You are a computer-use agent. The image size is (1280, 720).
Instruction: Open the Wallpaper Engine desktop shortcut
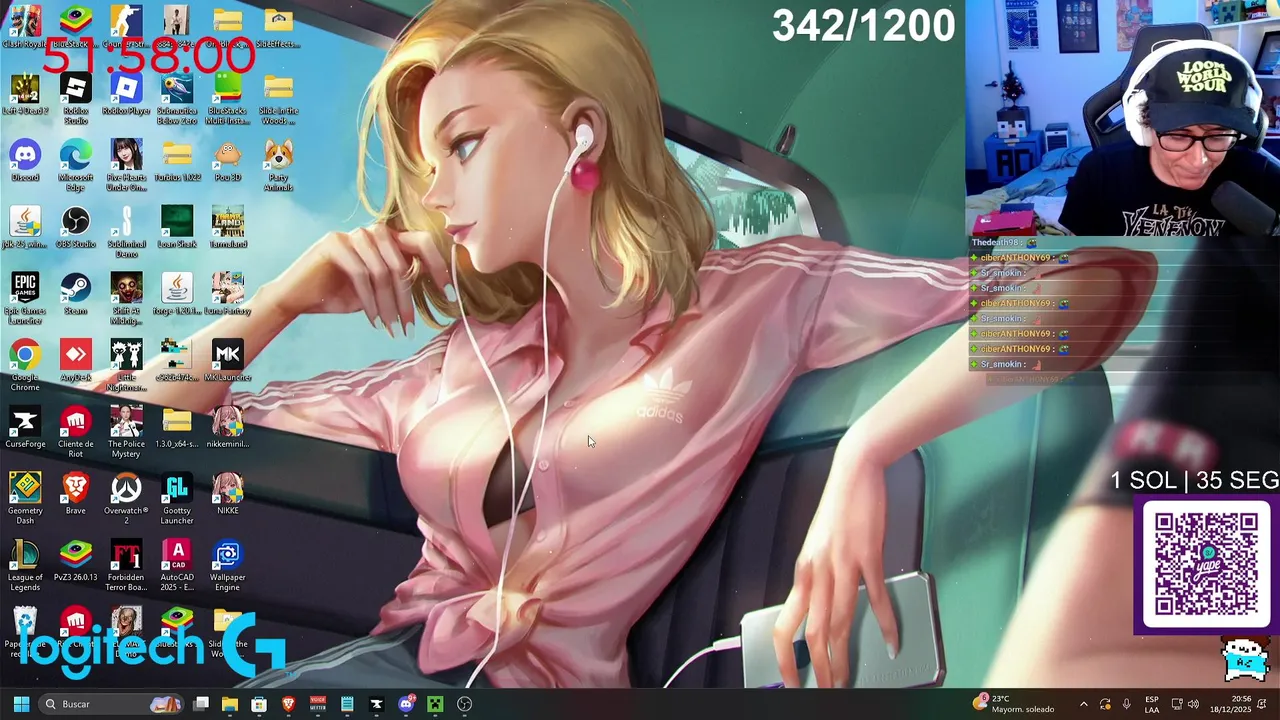[228, 566]
